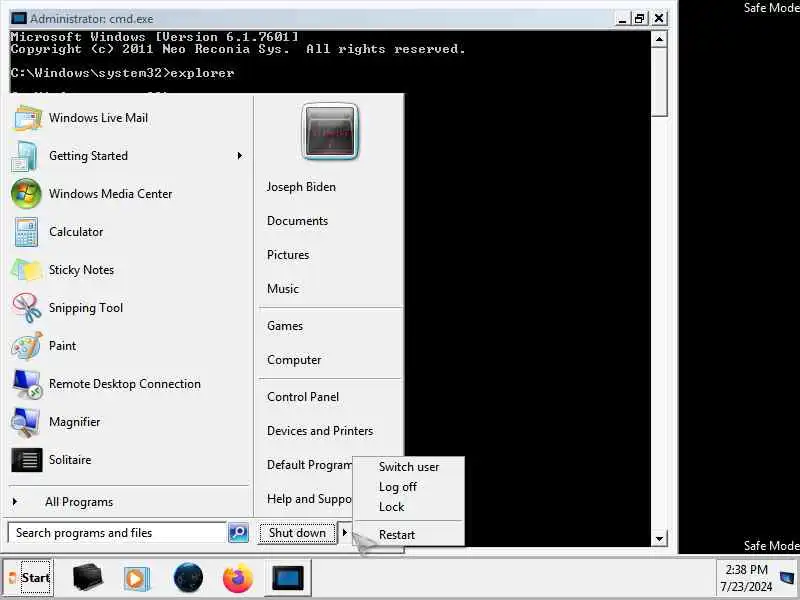Expand All Programs list

79,502
